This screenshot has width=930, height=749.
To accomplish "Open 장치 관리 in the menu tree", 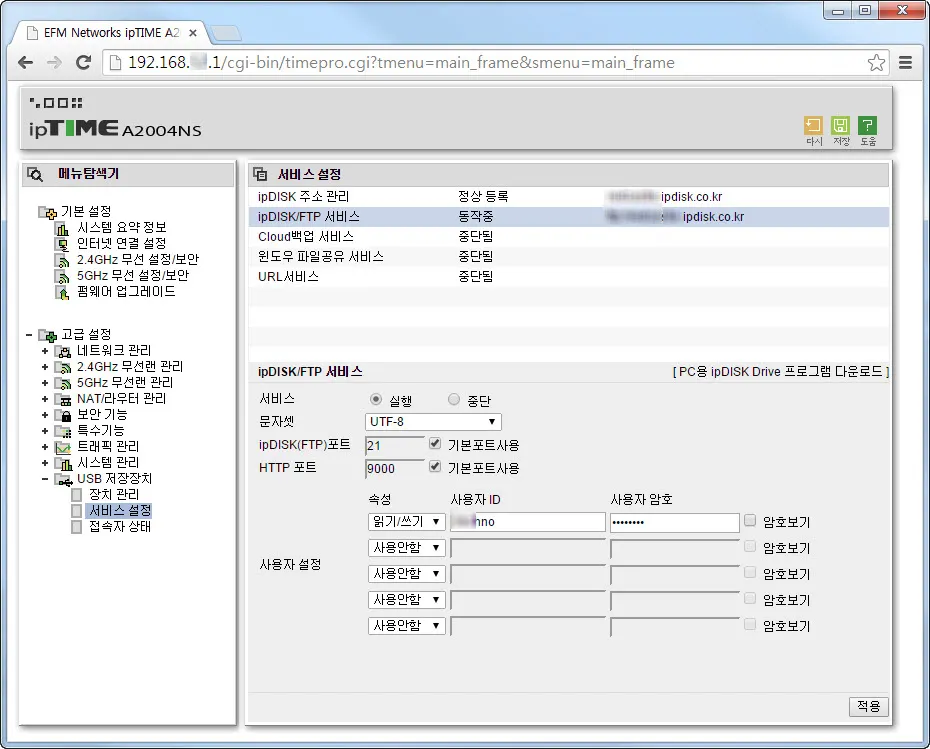I will click(x=114, y=495).
